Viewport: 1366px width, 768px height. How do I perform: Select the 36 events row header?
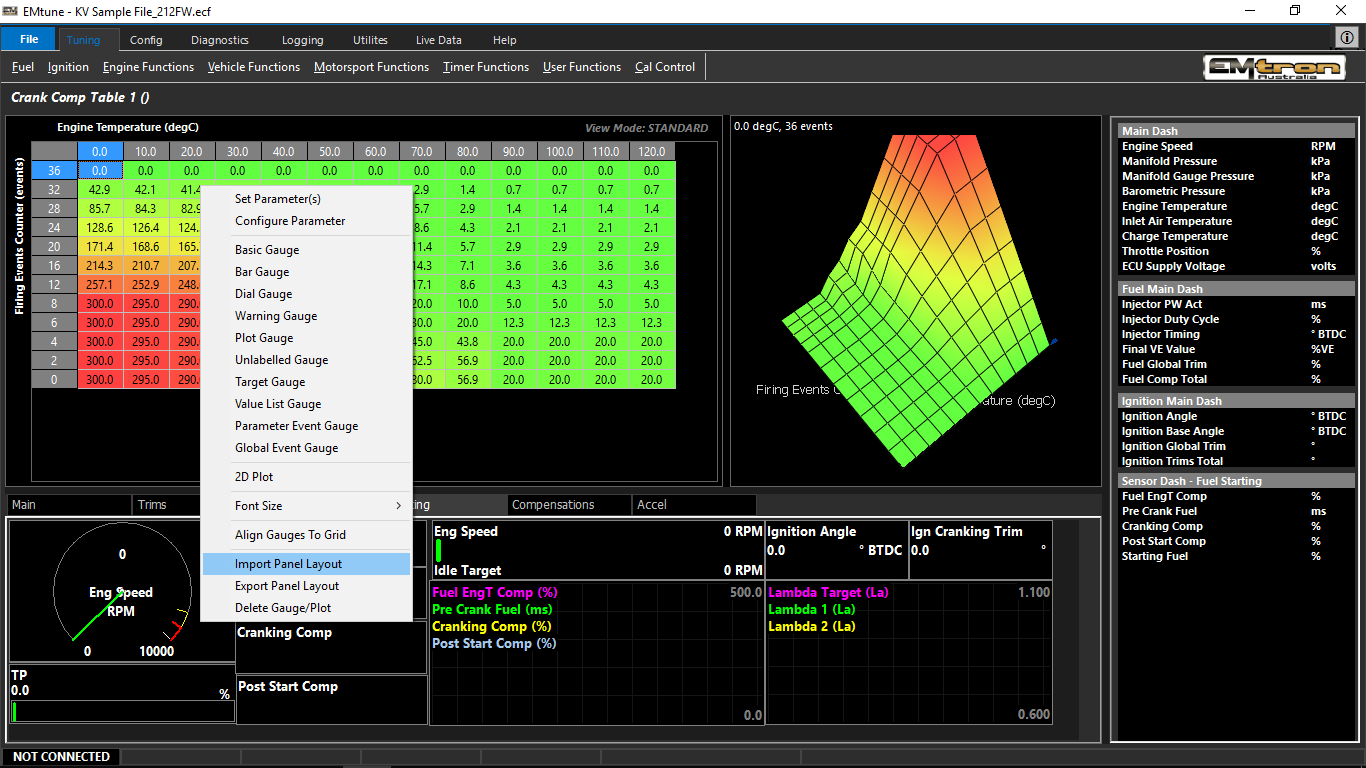point(54,171)
